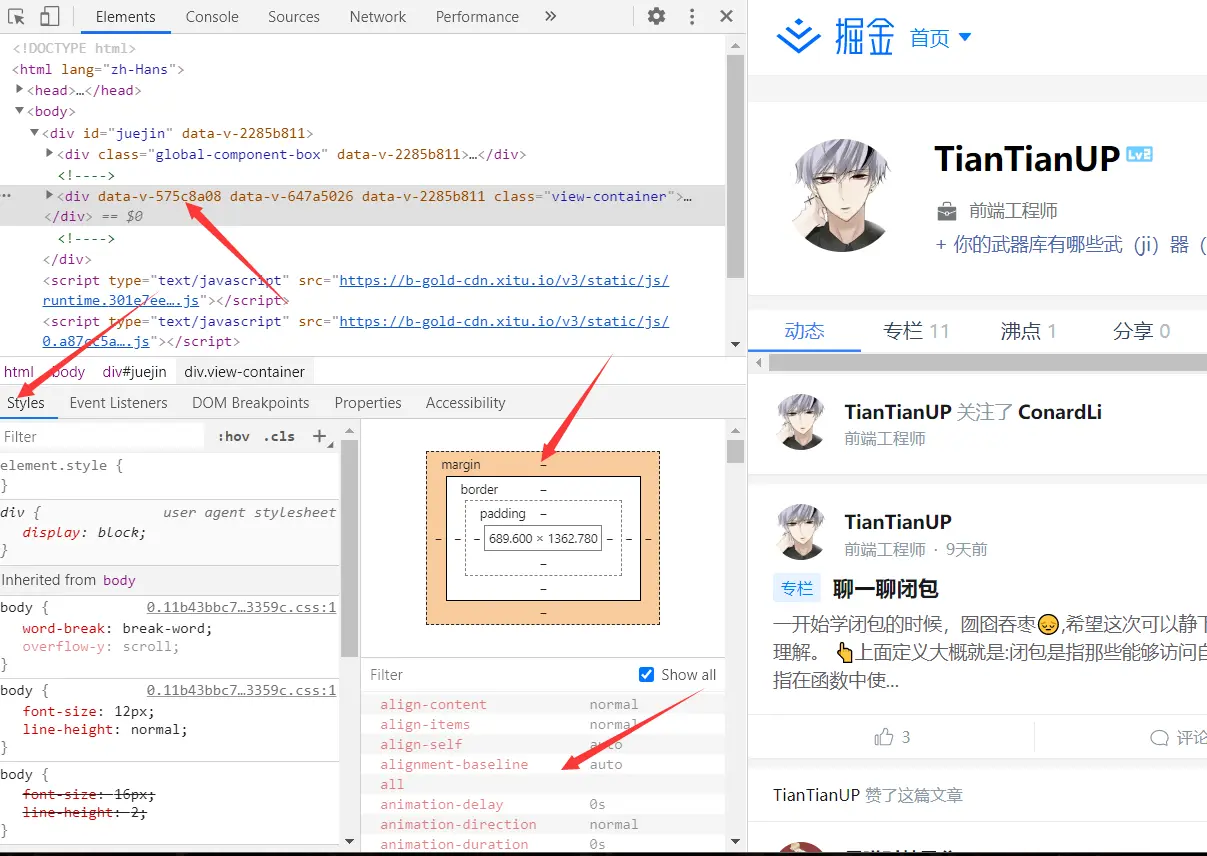The width and height of the screenshot is (1207, 856).
Task: Click avatar next to 9天前 post
Action: click(802, 532)
